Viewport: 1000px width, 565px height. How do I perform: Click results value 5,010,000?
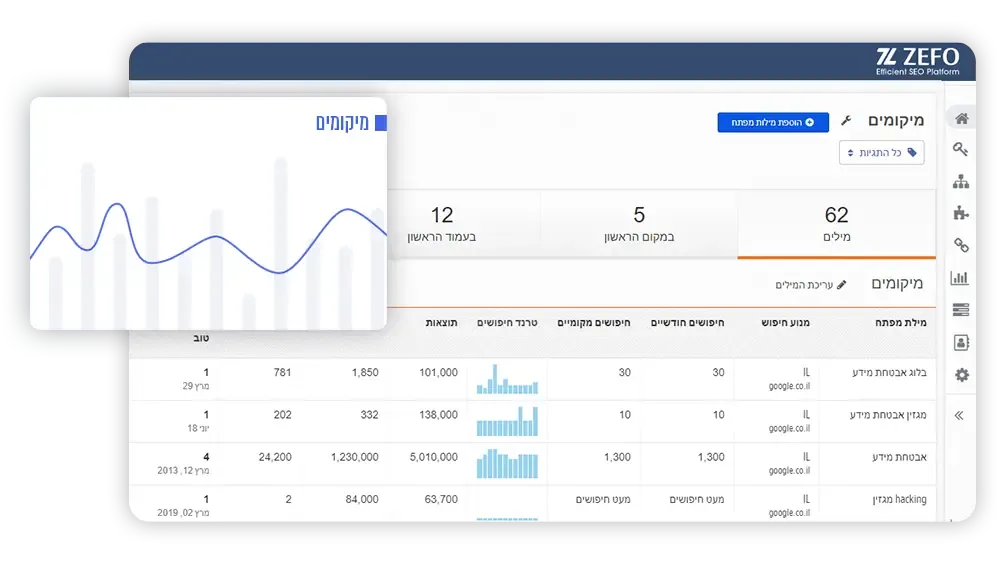tap(434, 457)
